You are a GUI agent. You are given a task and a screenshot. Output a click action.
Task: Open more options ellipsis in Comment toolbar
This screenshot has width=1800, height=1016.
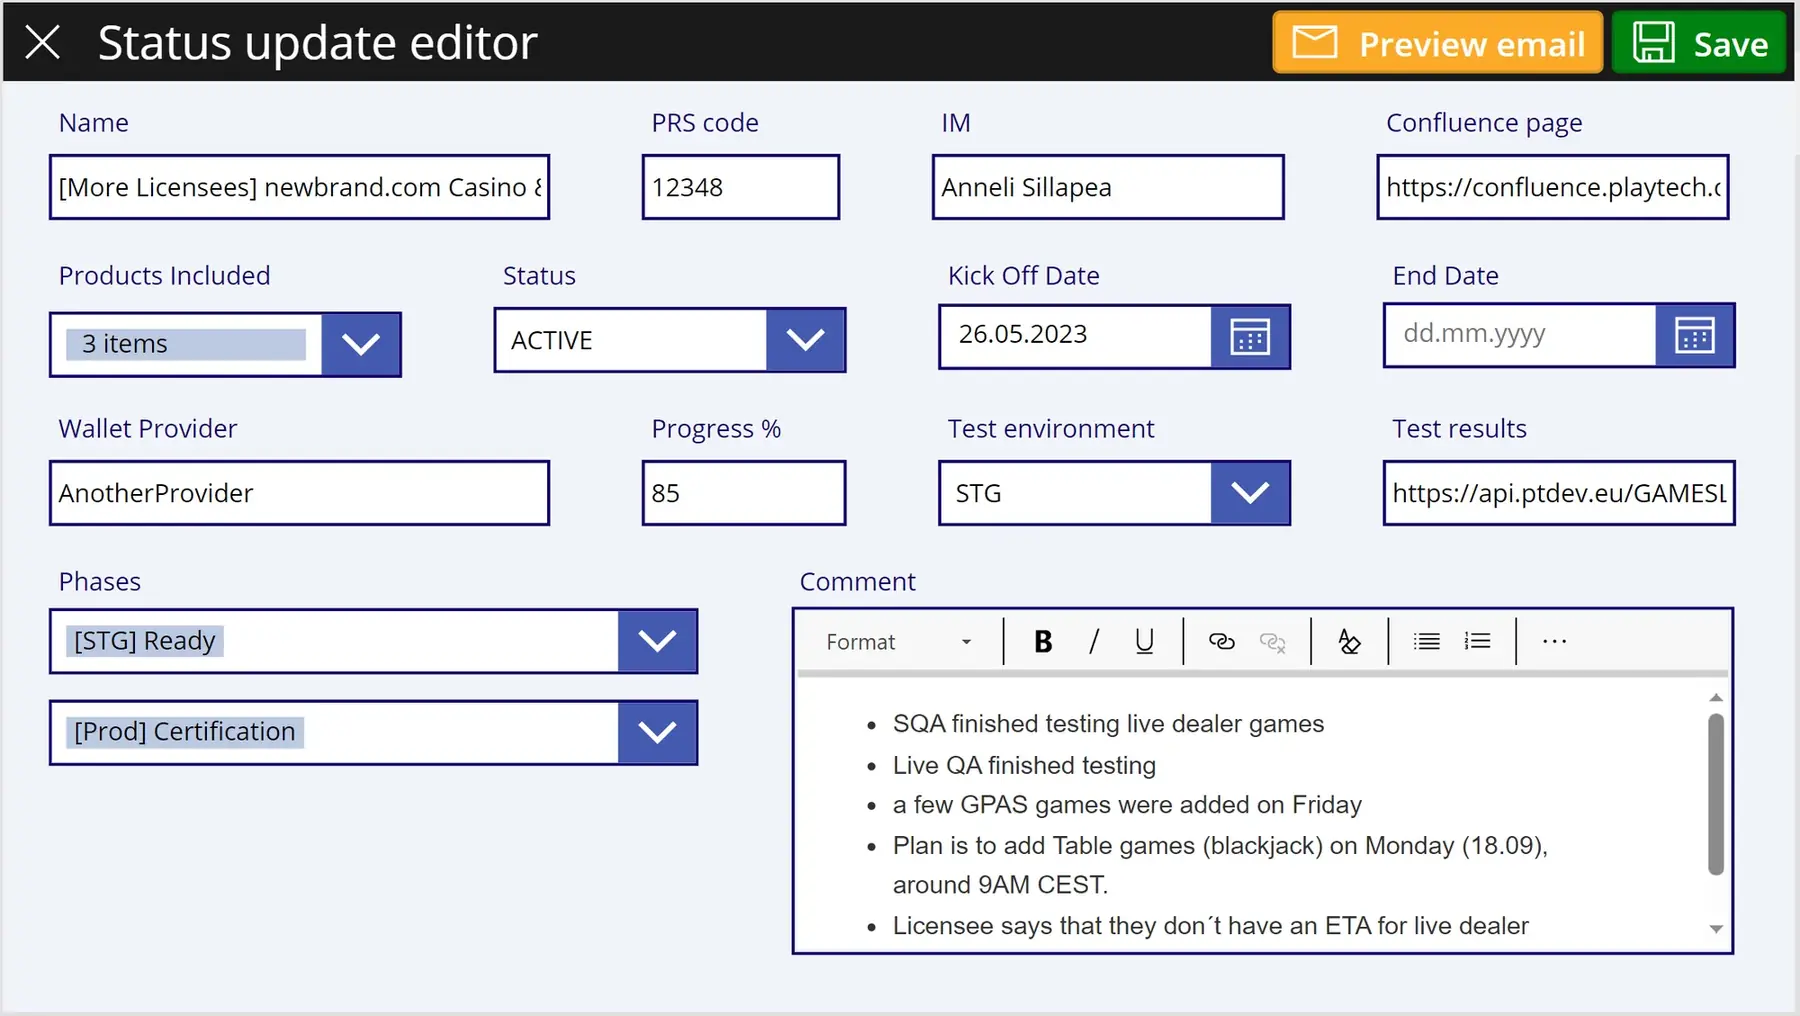(x=1554, y=642)
